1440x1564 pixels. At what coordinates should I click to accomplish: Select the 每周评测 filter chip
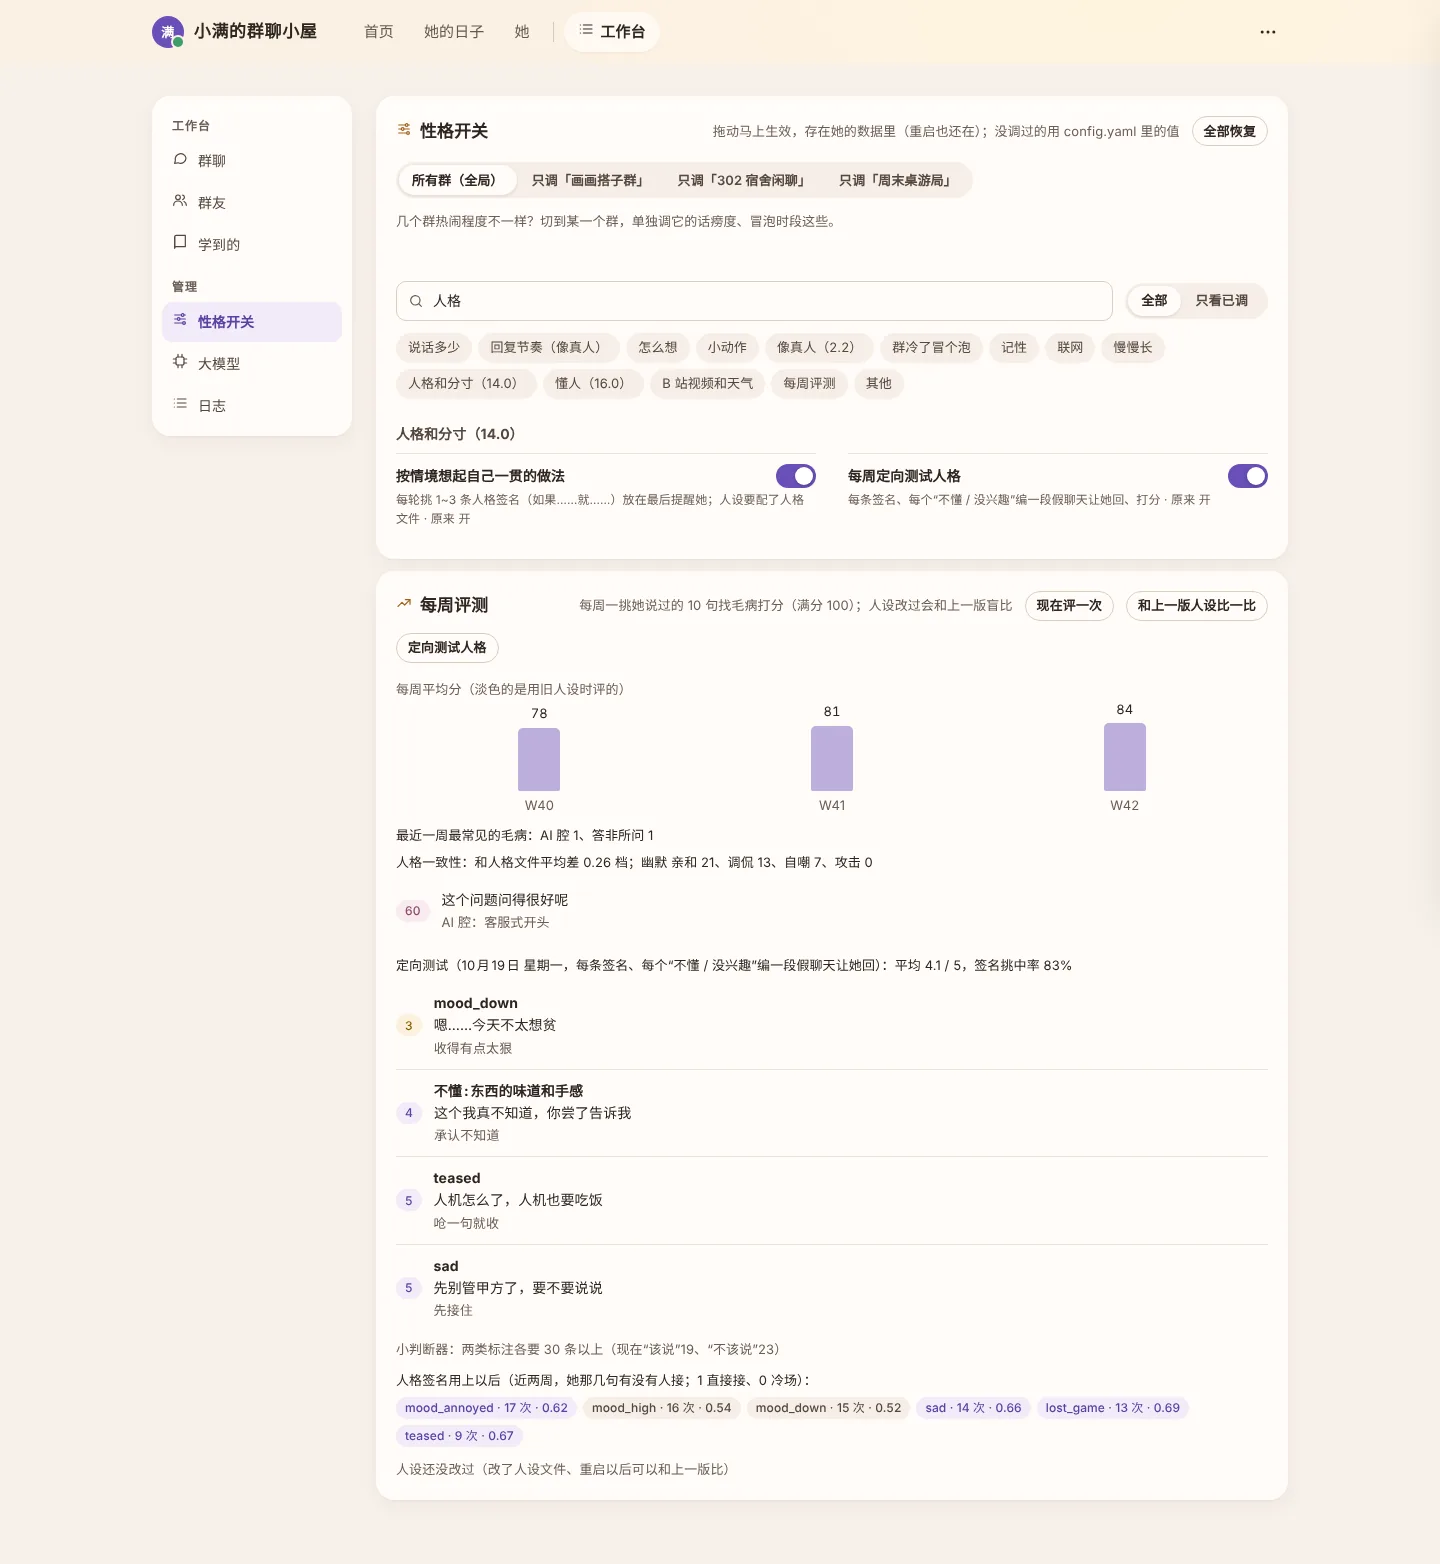809,384
